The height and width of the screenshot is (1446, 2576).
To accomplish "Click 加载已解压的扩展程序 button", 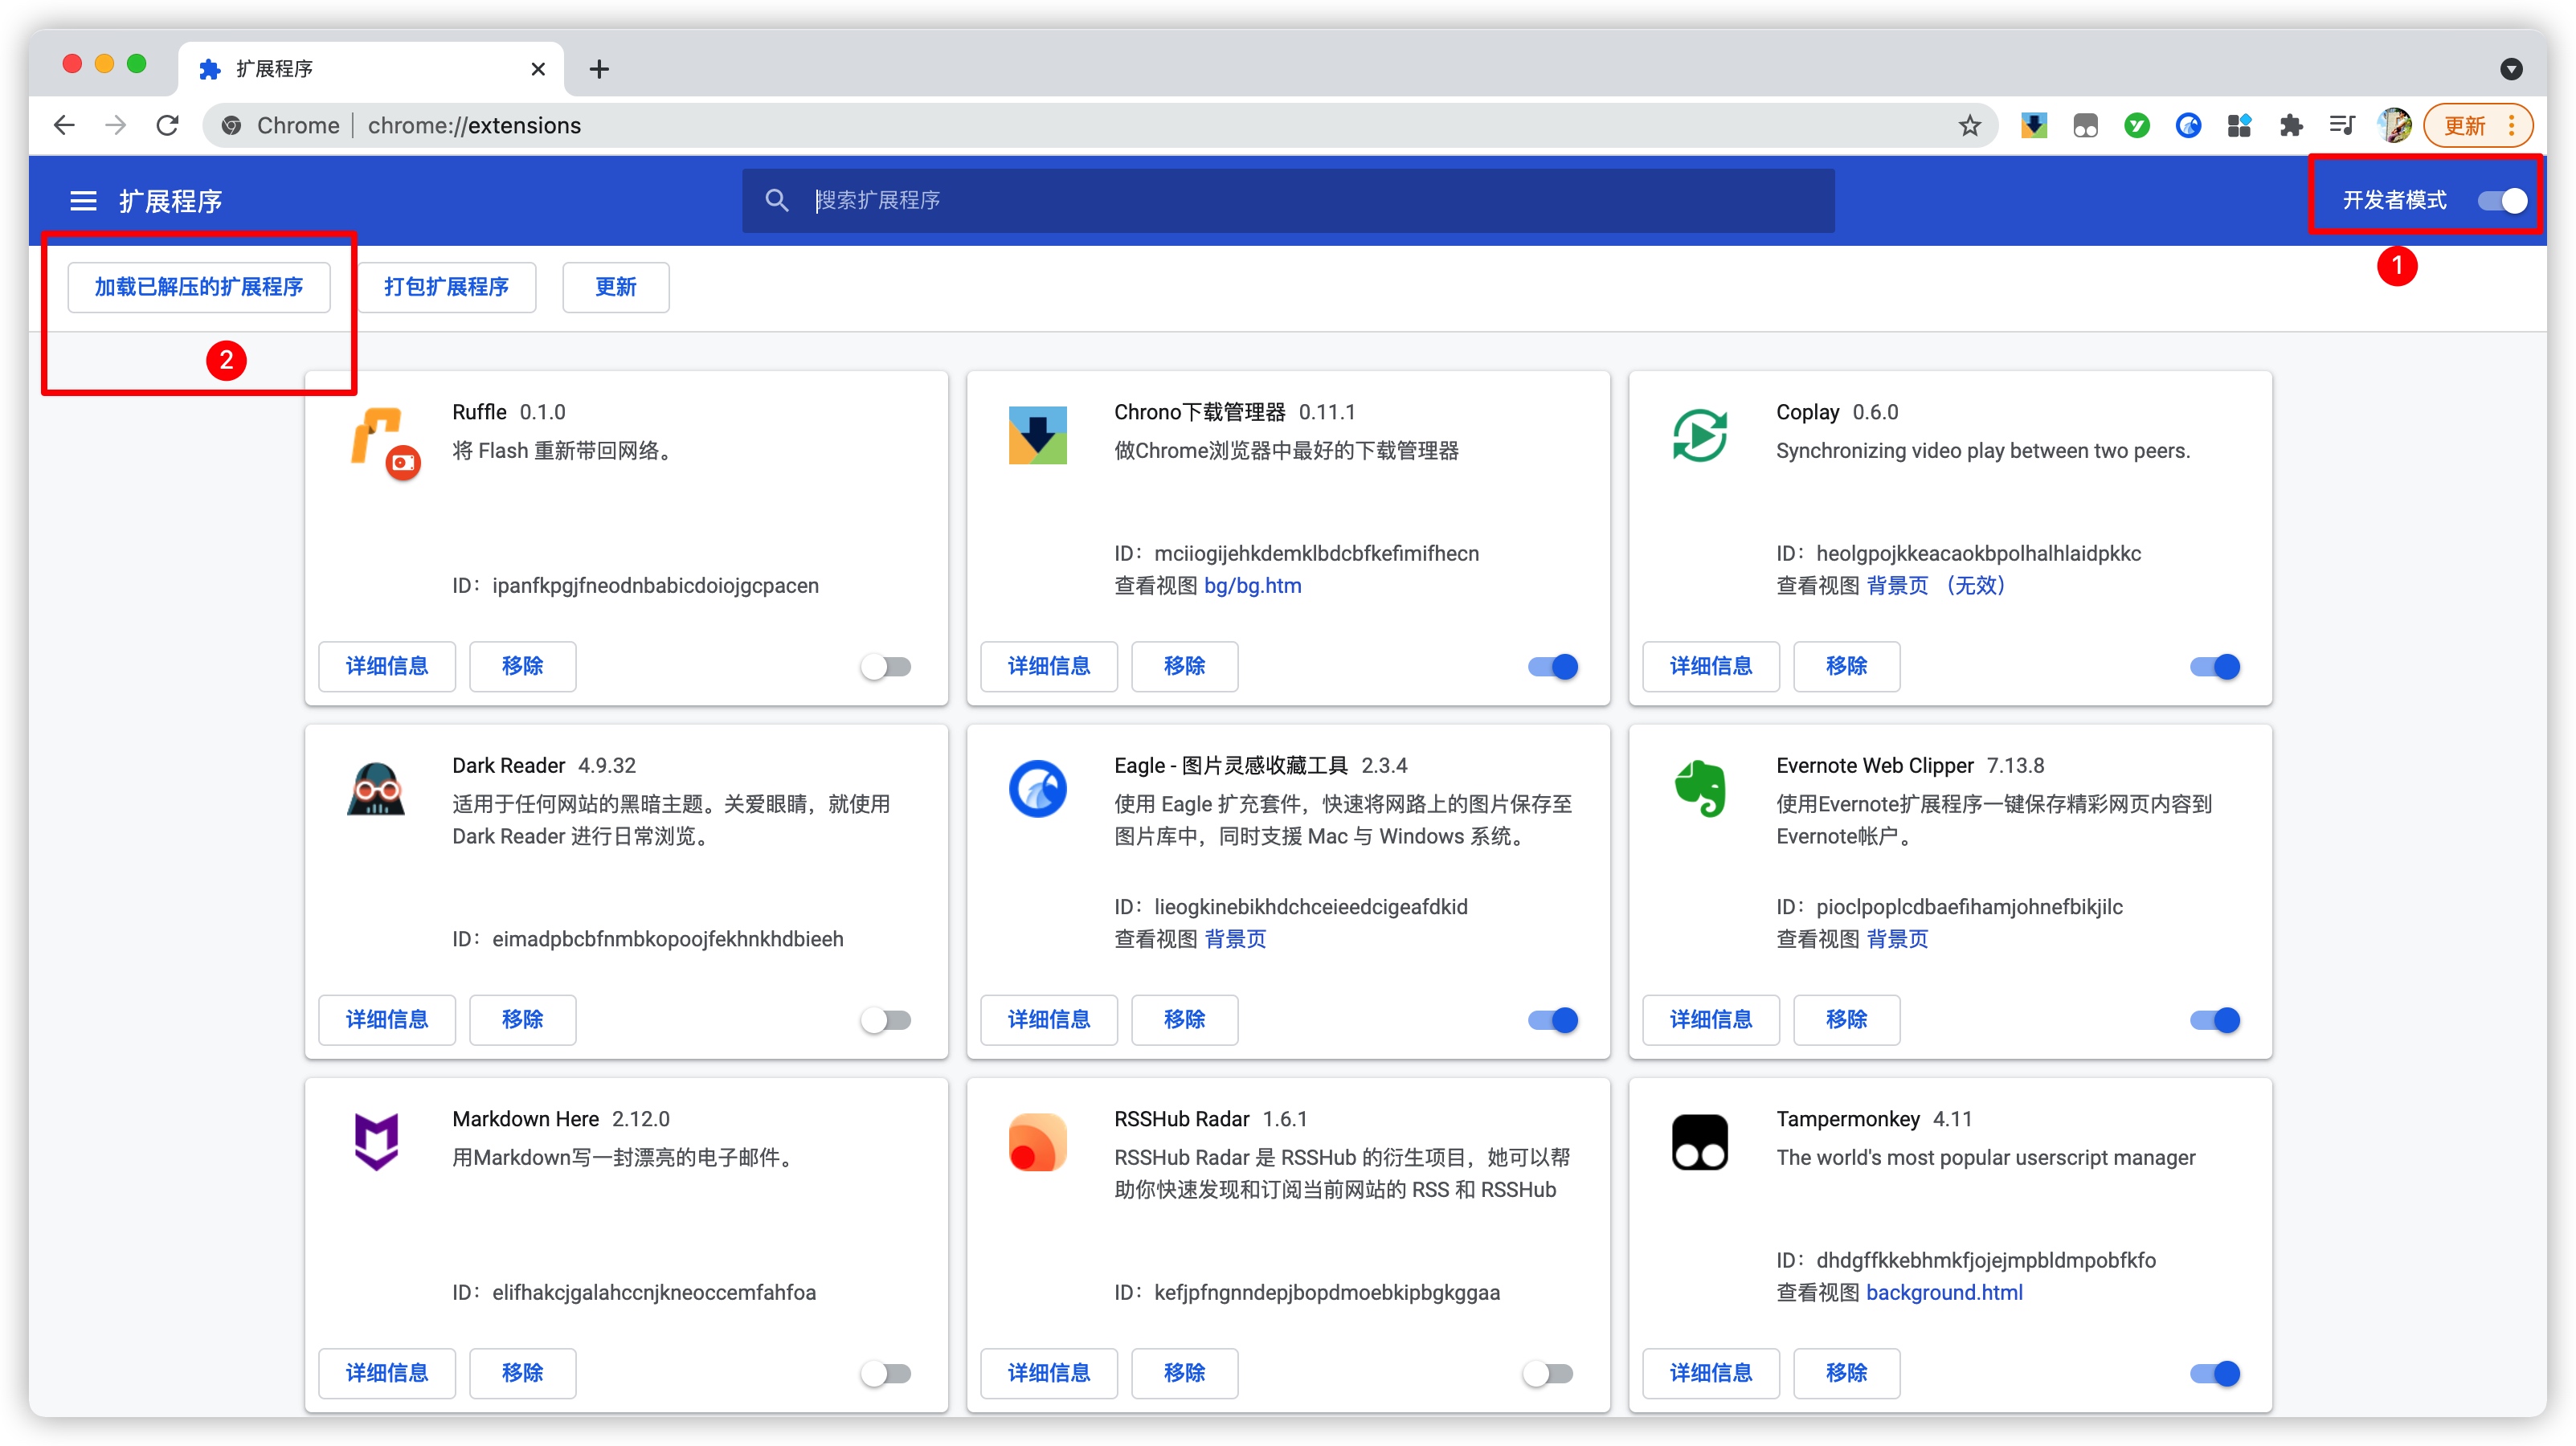I will pos(199,287).
